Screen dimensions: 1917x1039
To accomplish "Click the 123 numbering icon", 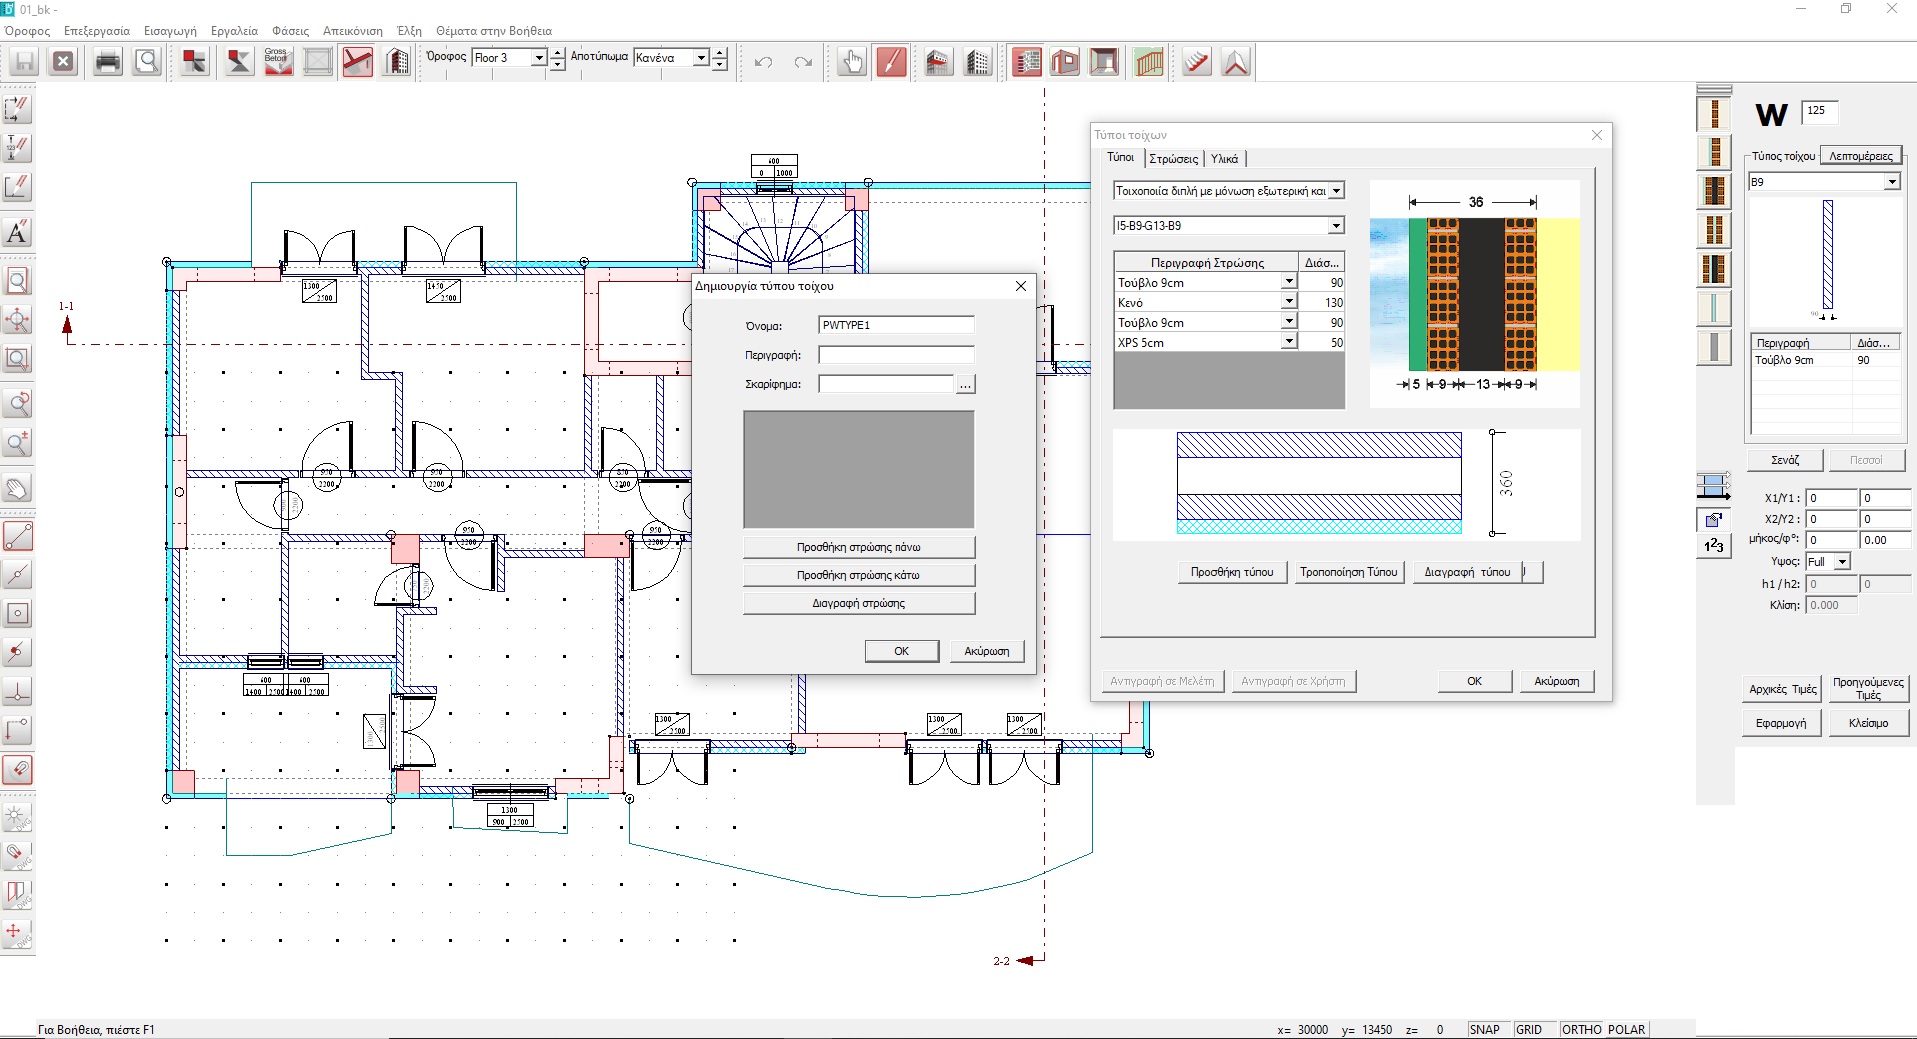I will [x=1713, y=545].
